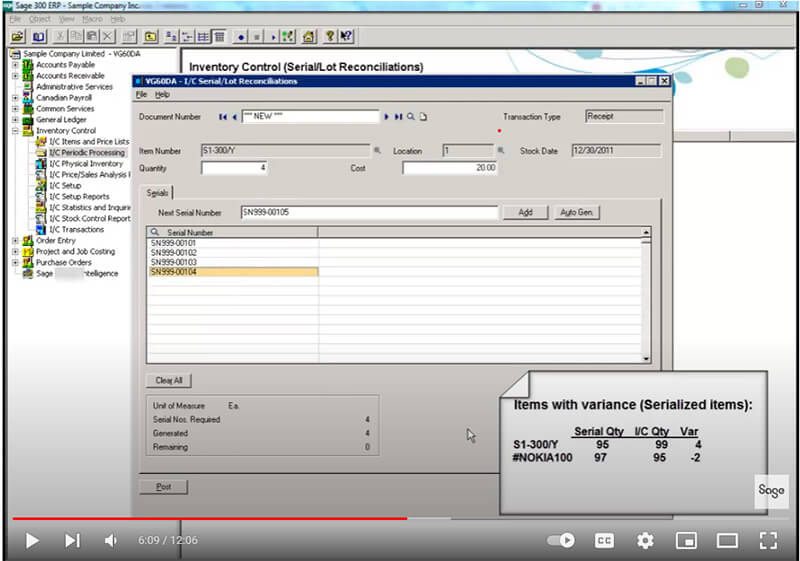Click the green dots macro toolbar icon
The image size is (800, 561).
tap(288, 37)
